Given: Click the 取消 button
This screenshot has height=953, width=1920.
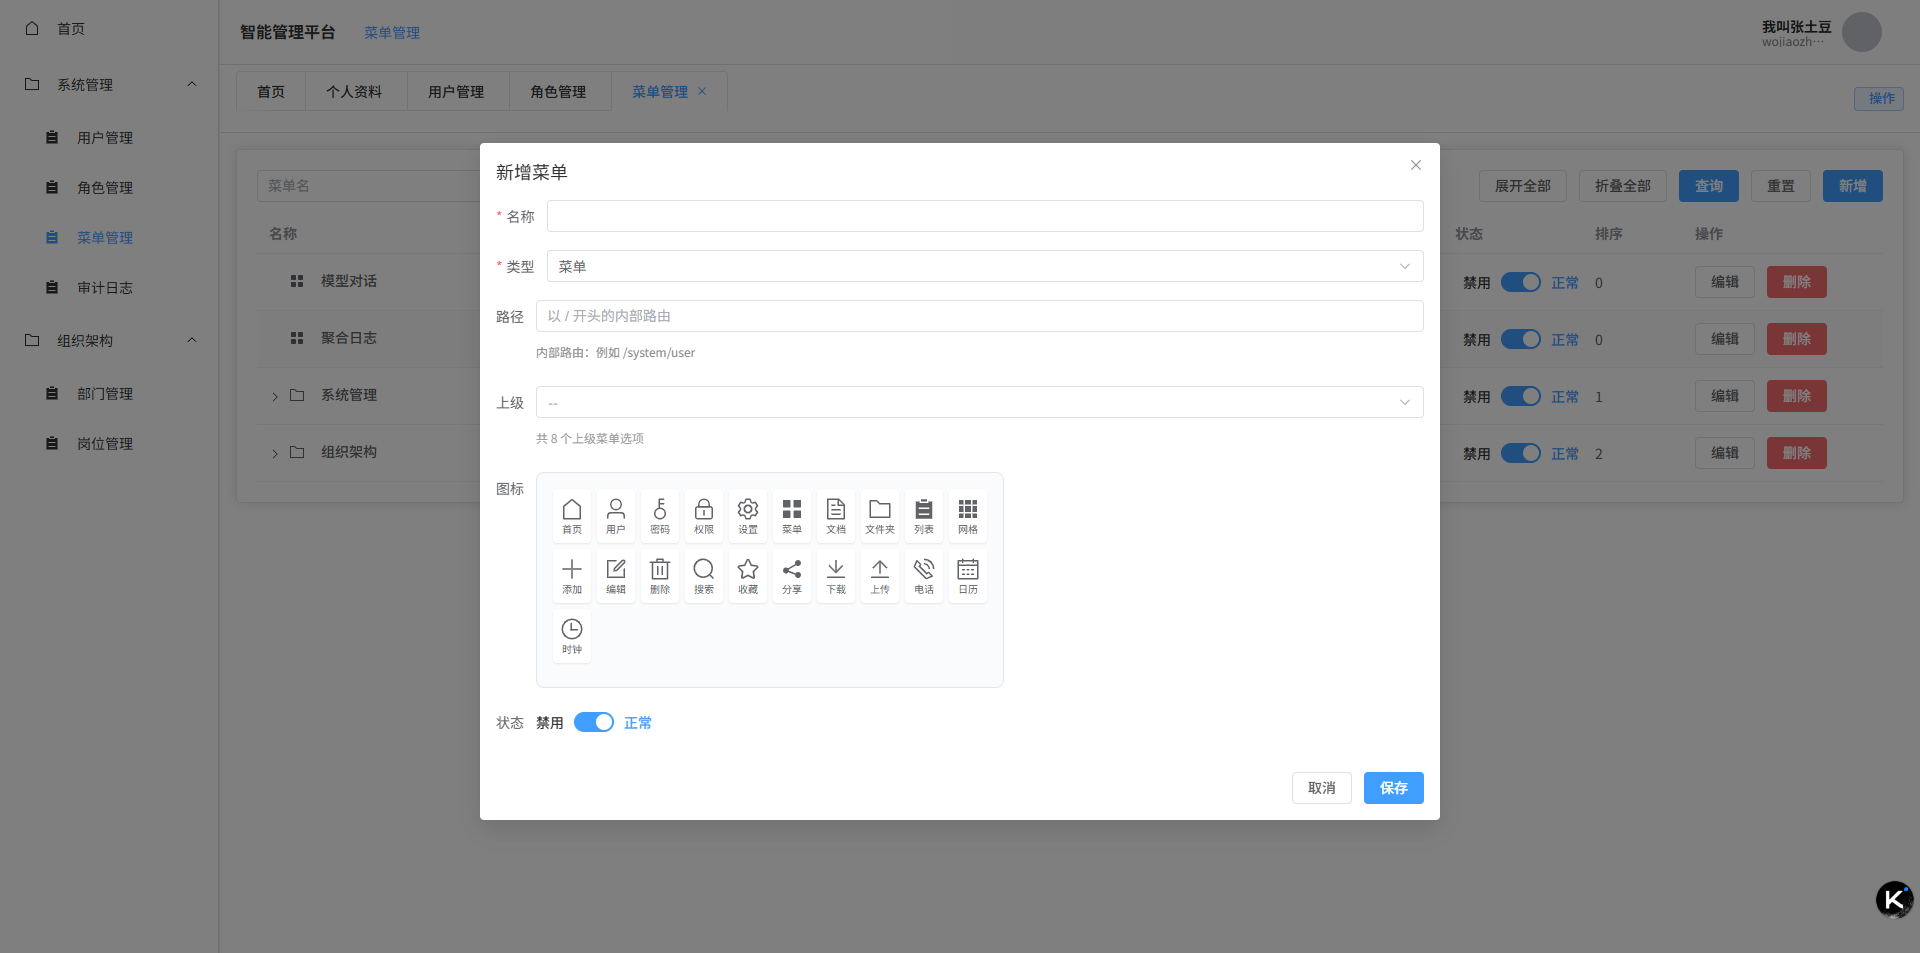Looking at the screenshot, I should coord(1321,788).
